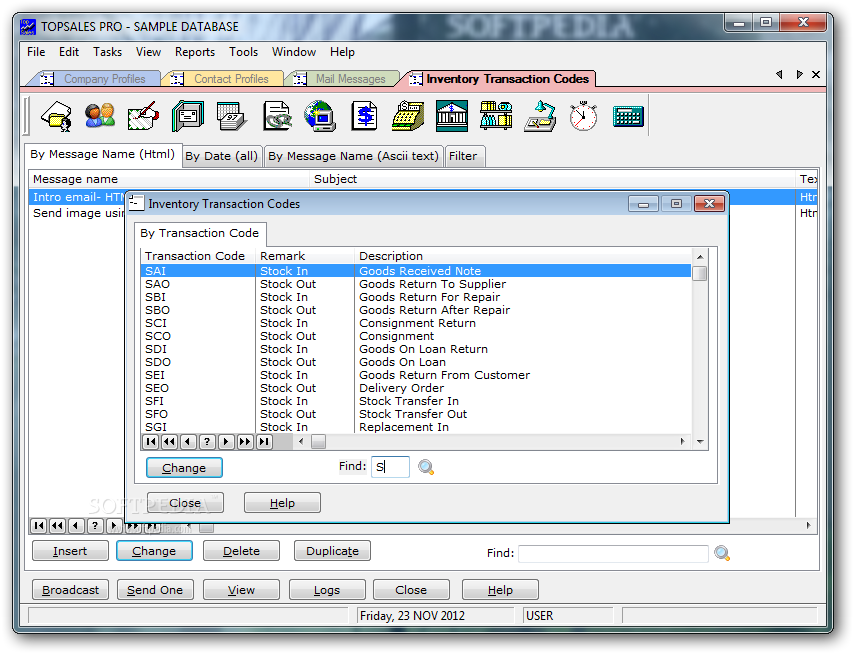
Task: Open the contacts people icon
Action: [100, 116]
